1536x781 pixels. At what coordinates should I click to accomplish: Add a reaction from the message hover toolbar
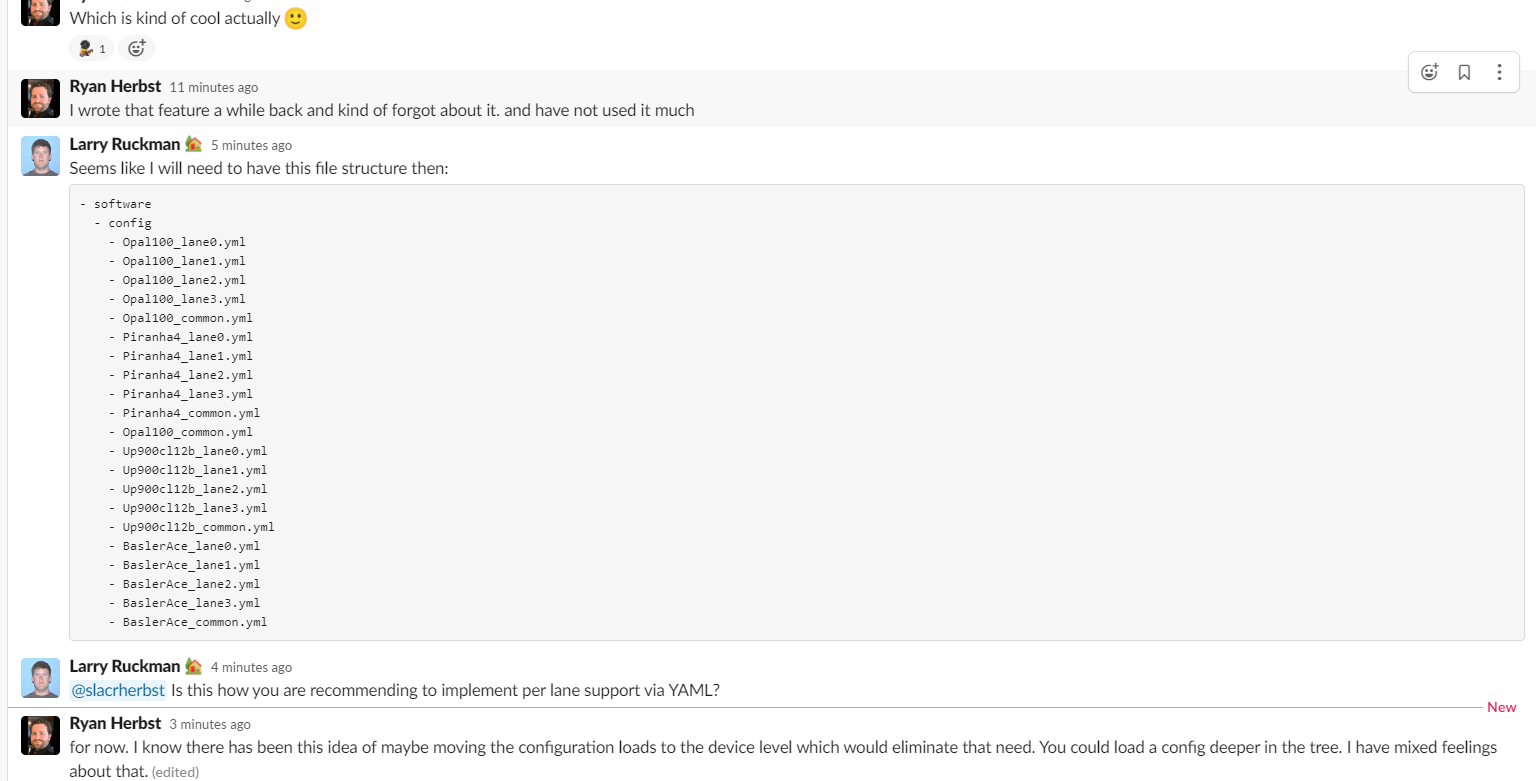pyautogui.click(x=1430, y=72)
